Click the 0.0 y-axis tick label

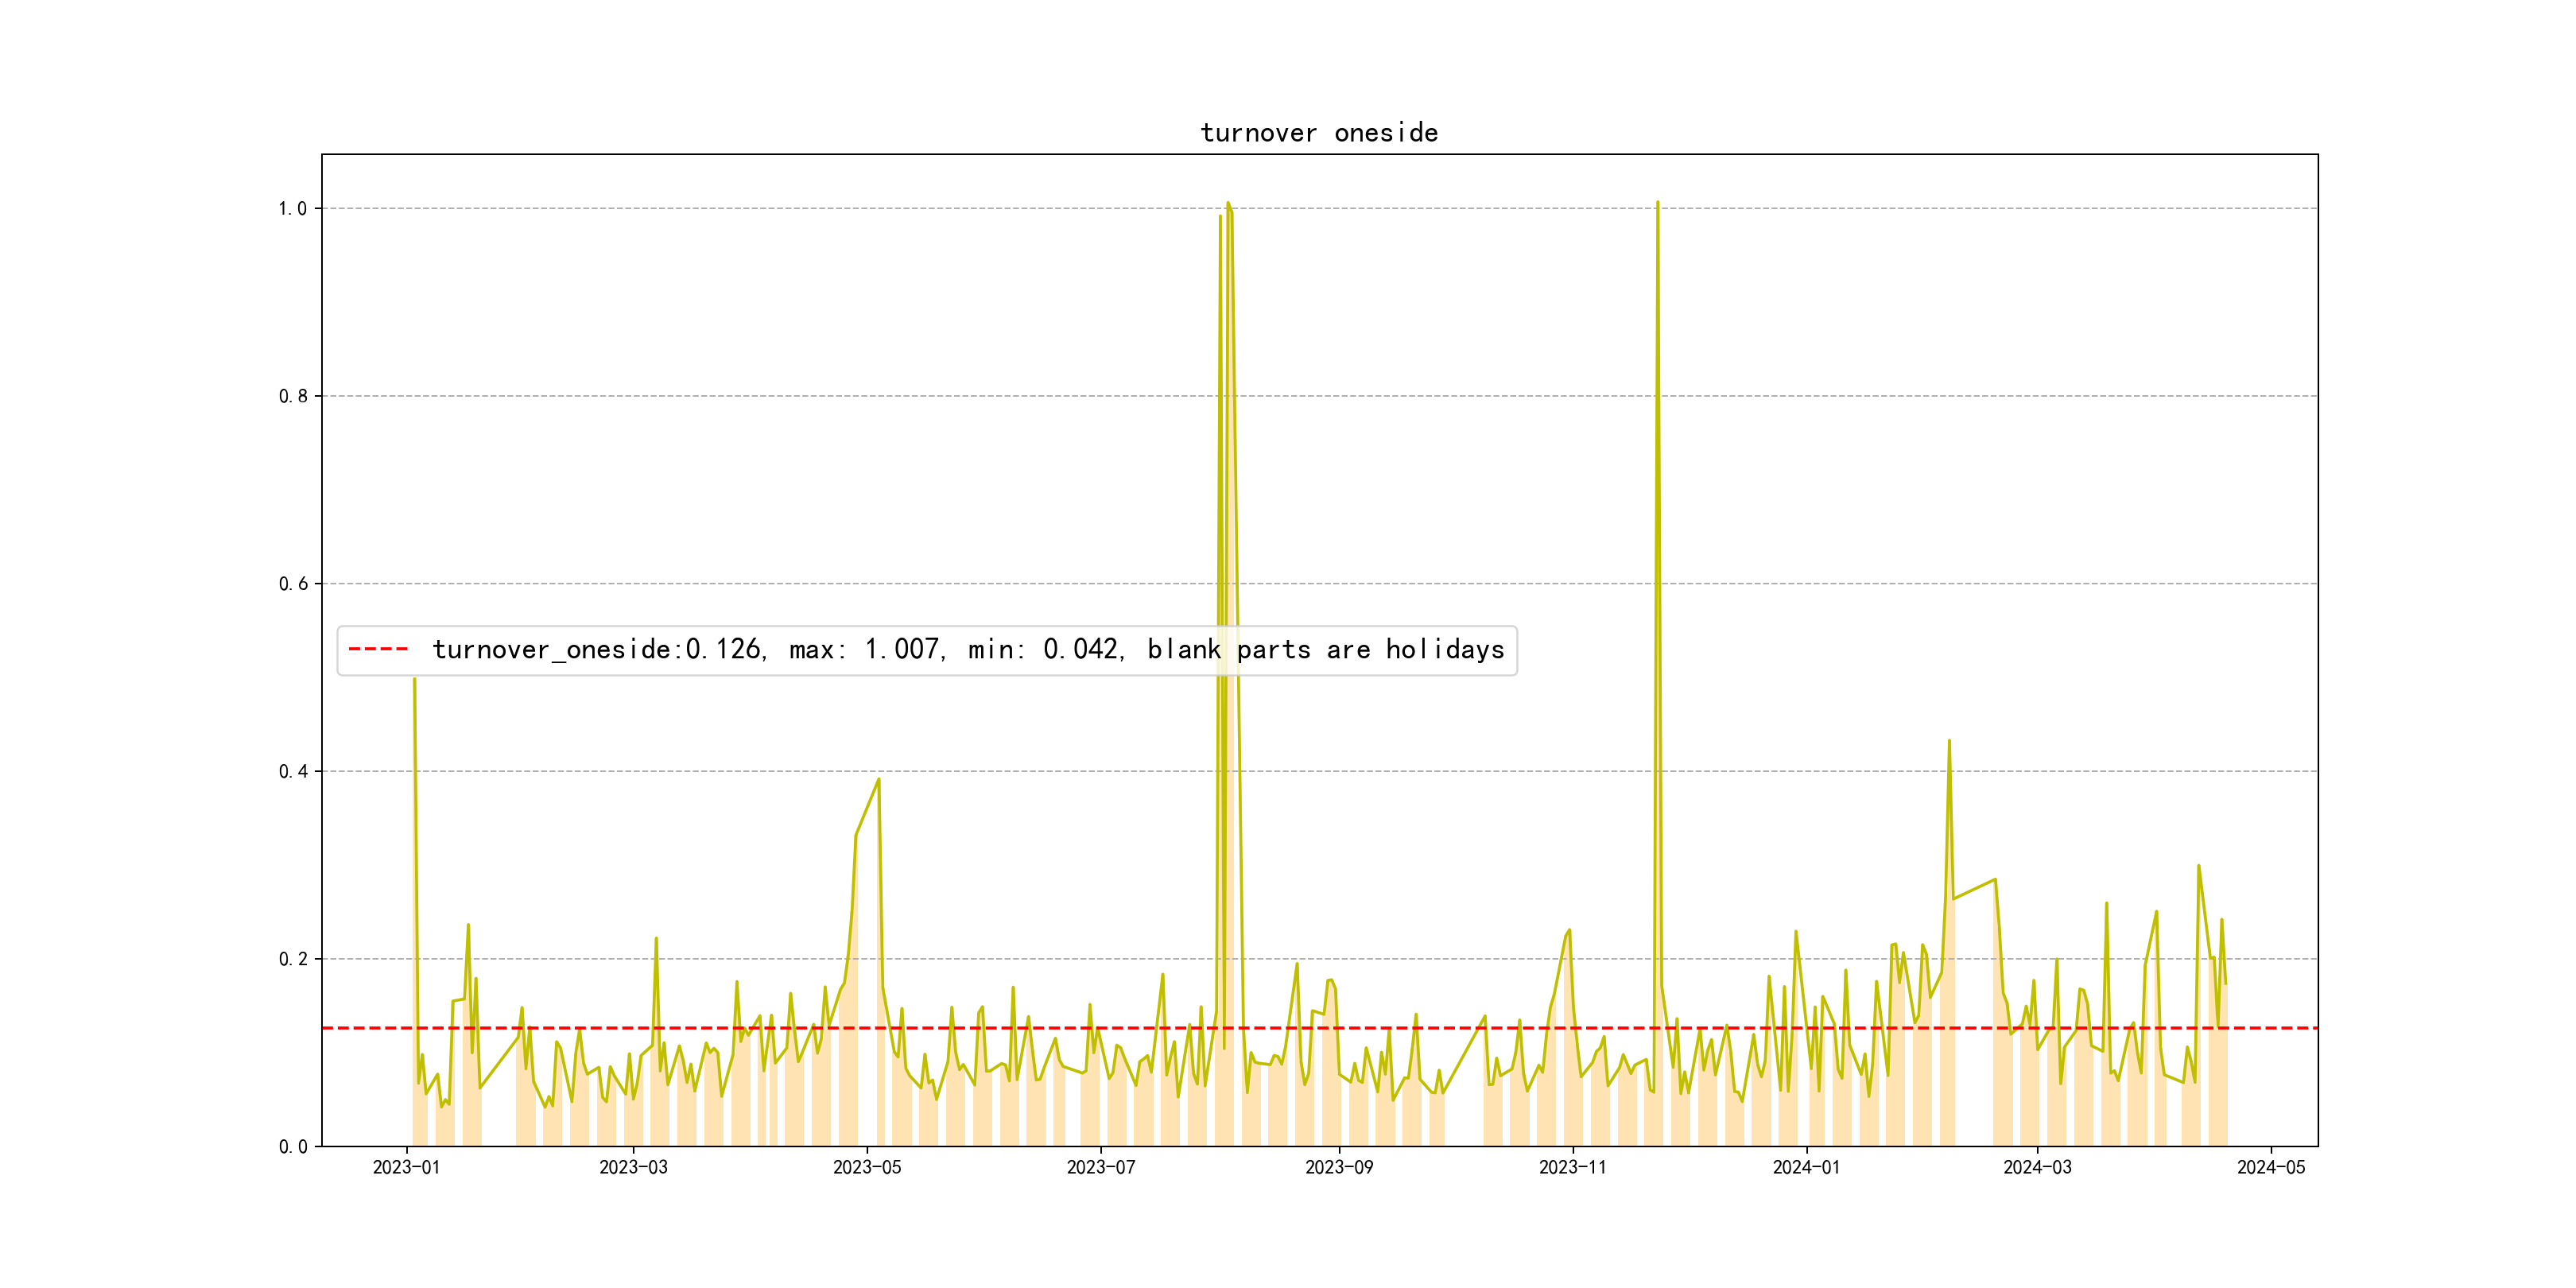tap(292, 1146)
